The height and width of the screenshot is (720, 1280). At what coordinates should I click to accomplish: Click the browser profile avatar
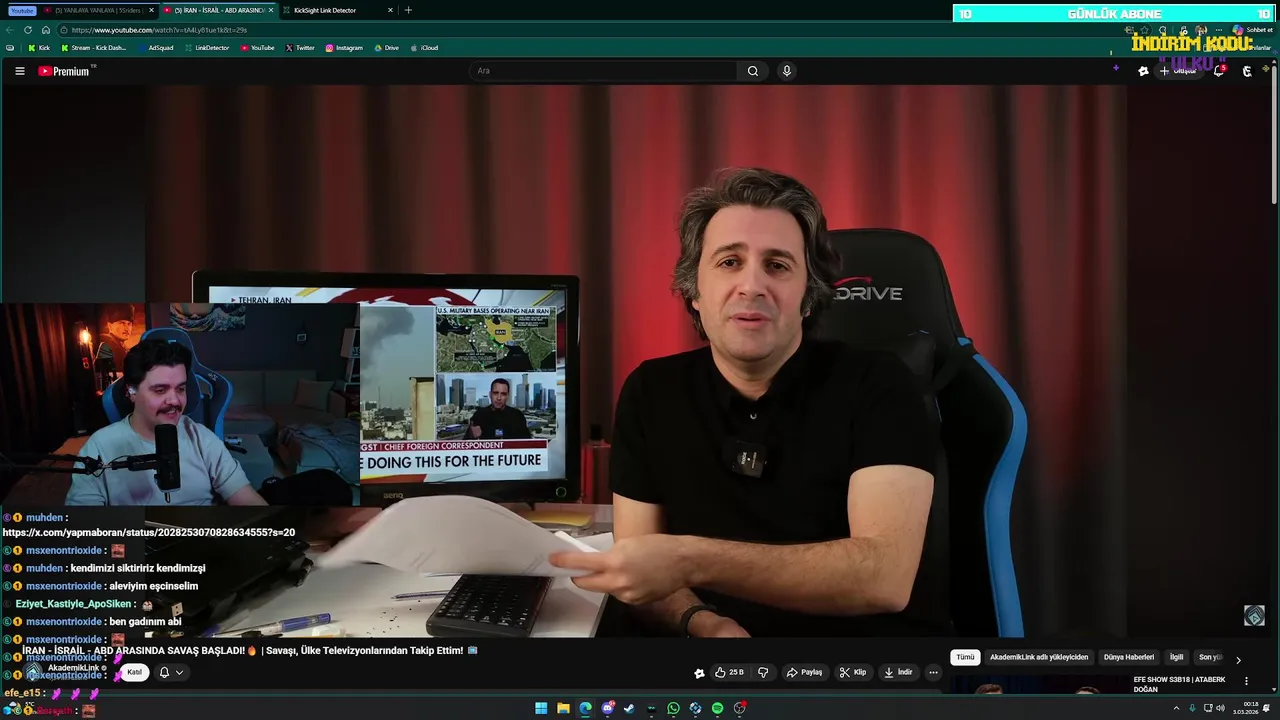pos(1201,30)
